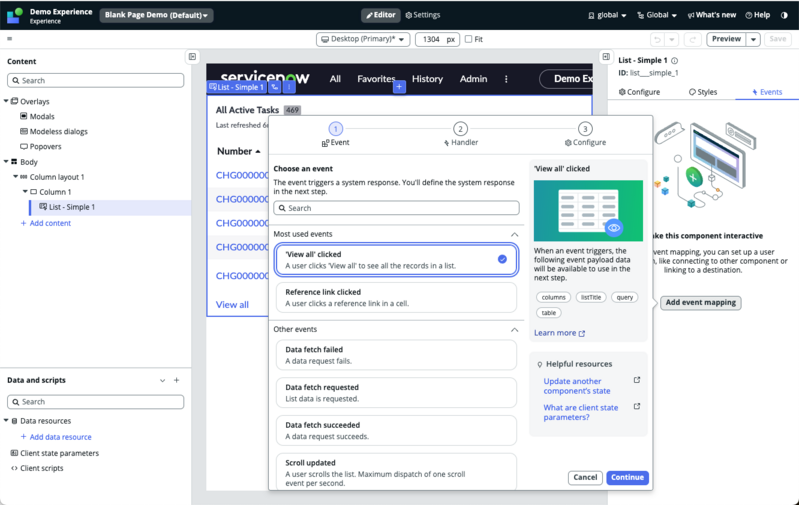The width and height of the screenshot is (799, 505).
Task: Click the blue plus add-component button on canvas
Action: [399, 87]
